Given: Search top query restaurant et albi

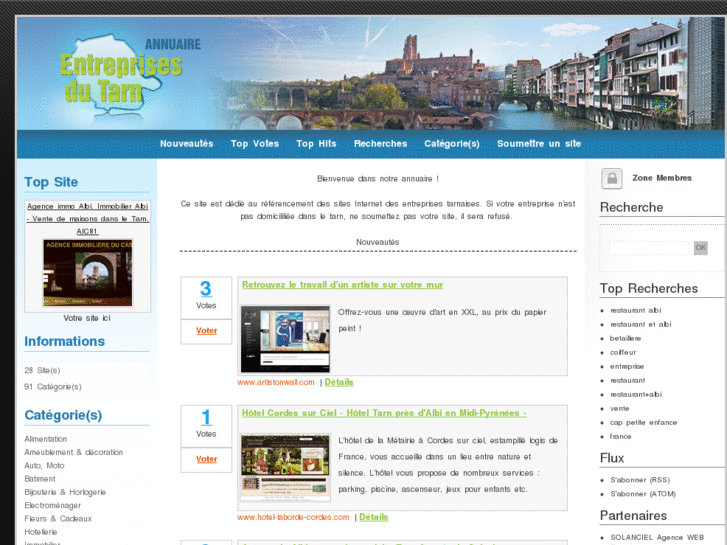Looking at the screenshot, I should [641, 324].
